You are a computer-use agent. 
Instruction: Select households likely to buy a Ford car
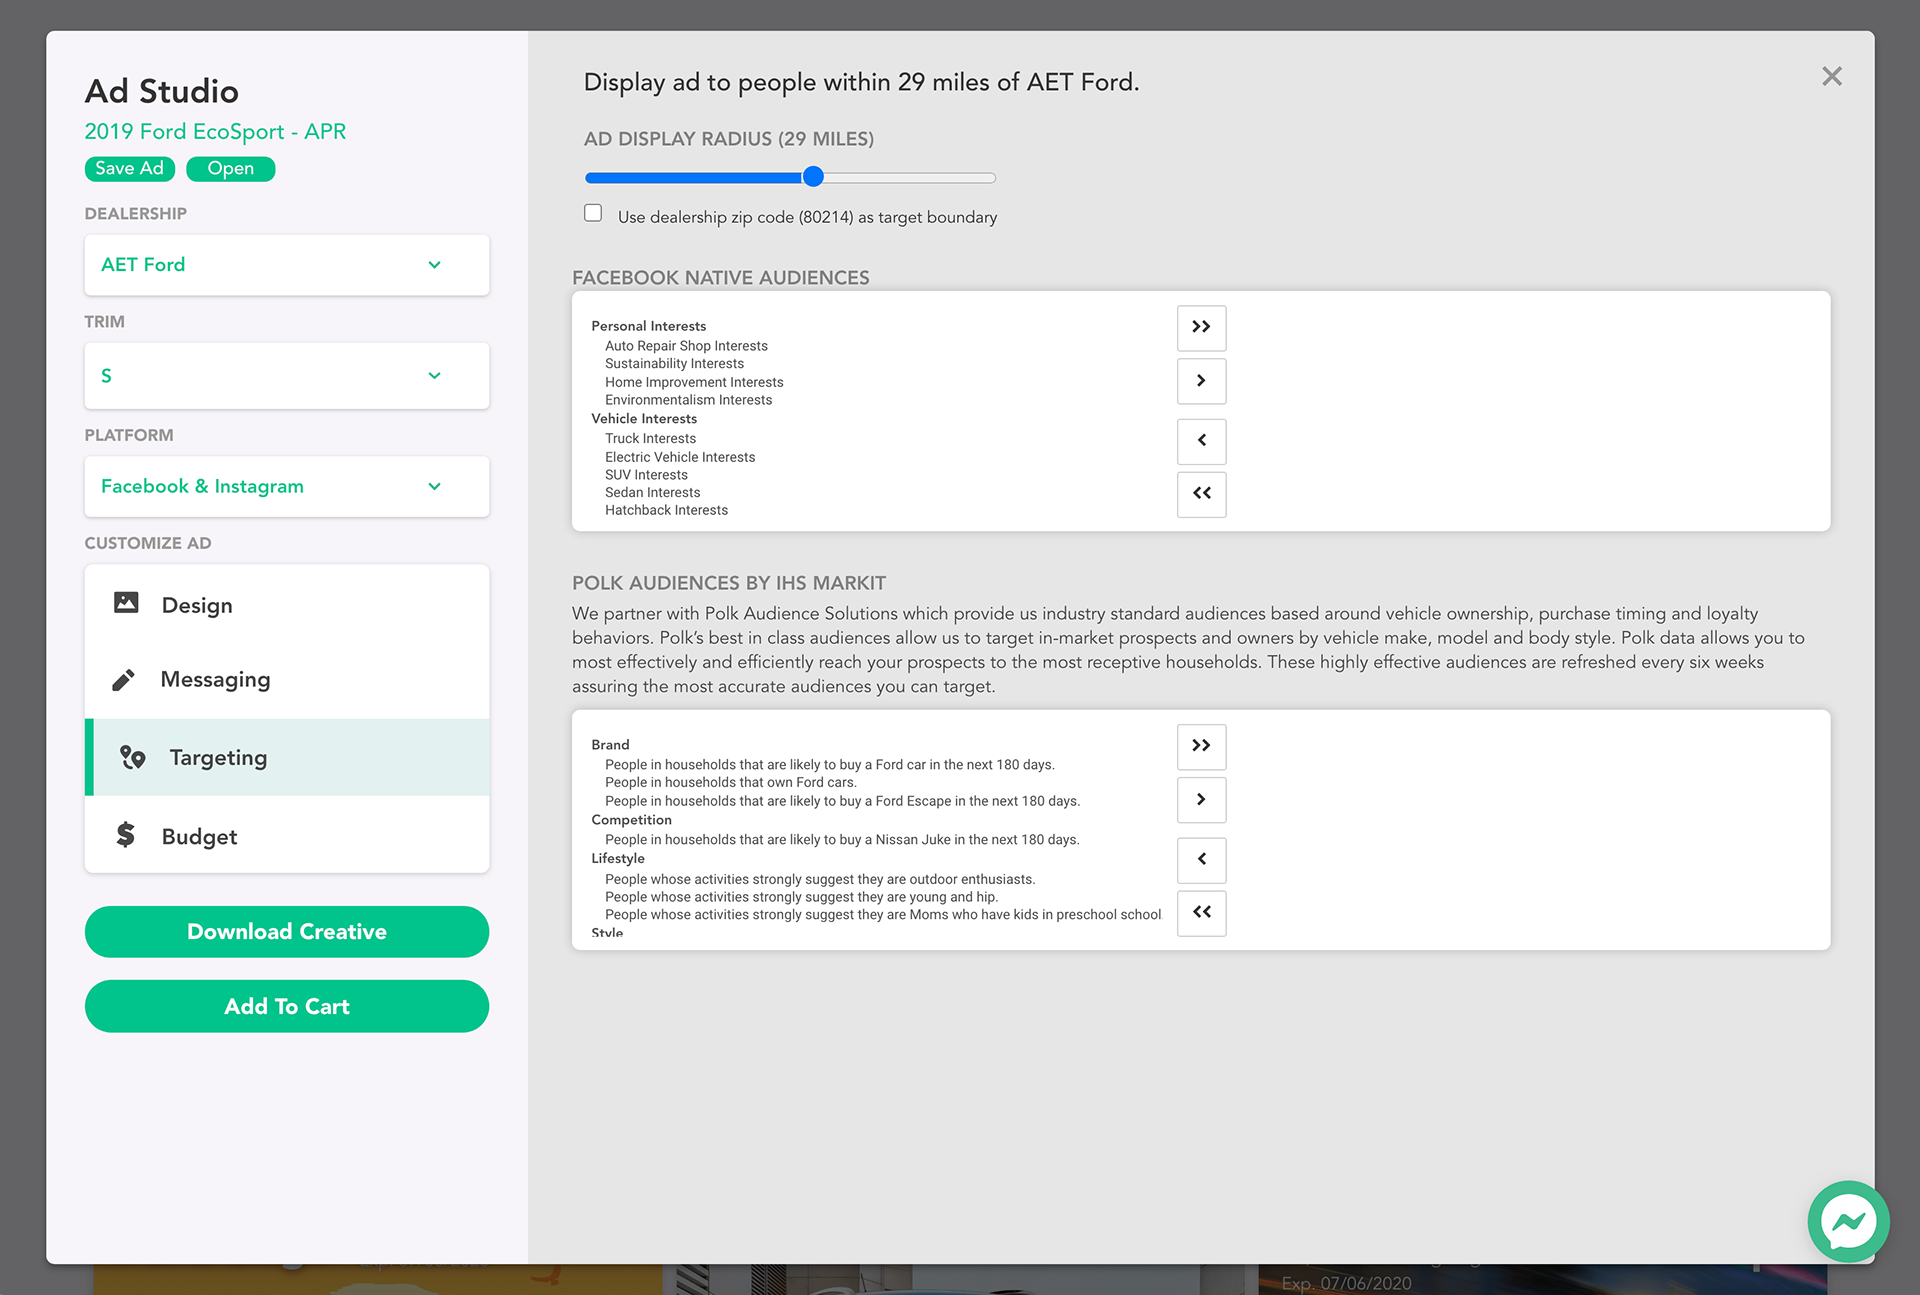coord(830,765)
